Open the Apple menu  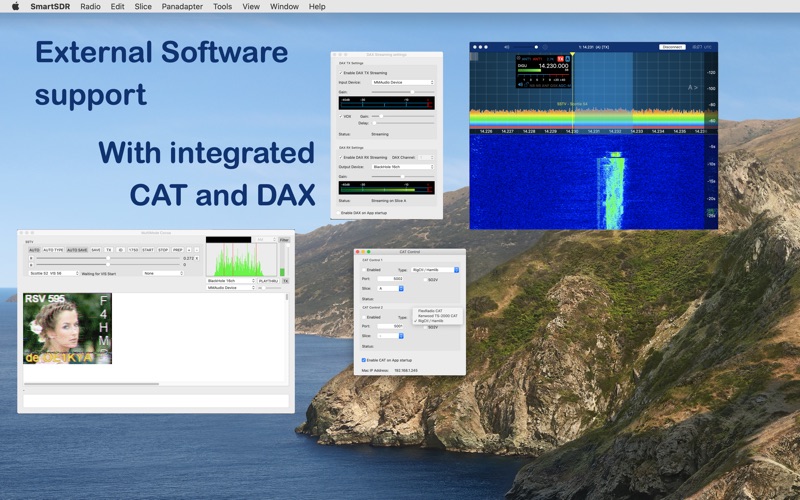(x=15, y=6)
